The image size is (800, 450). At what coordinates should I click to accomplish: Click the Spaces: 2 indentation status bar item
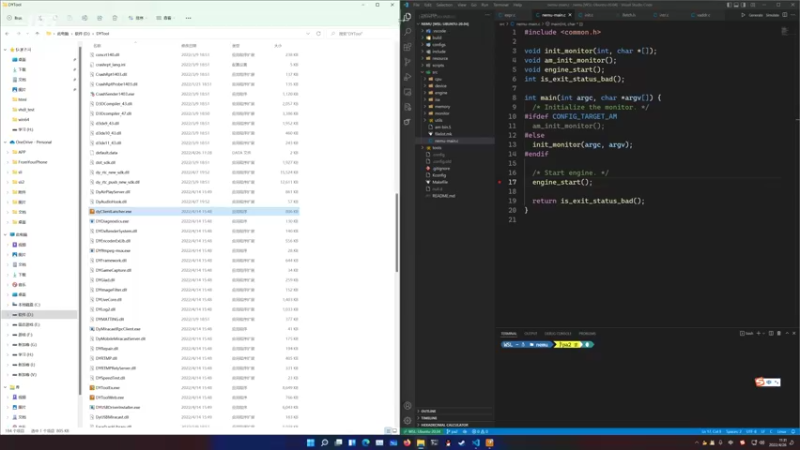pyautogui.click(x=733, y=432)
